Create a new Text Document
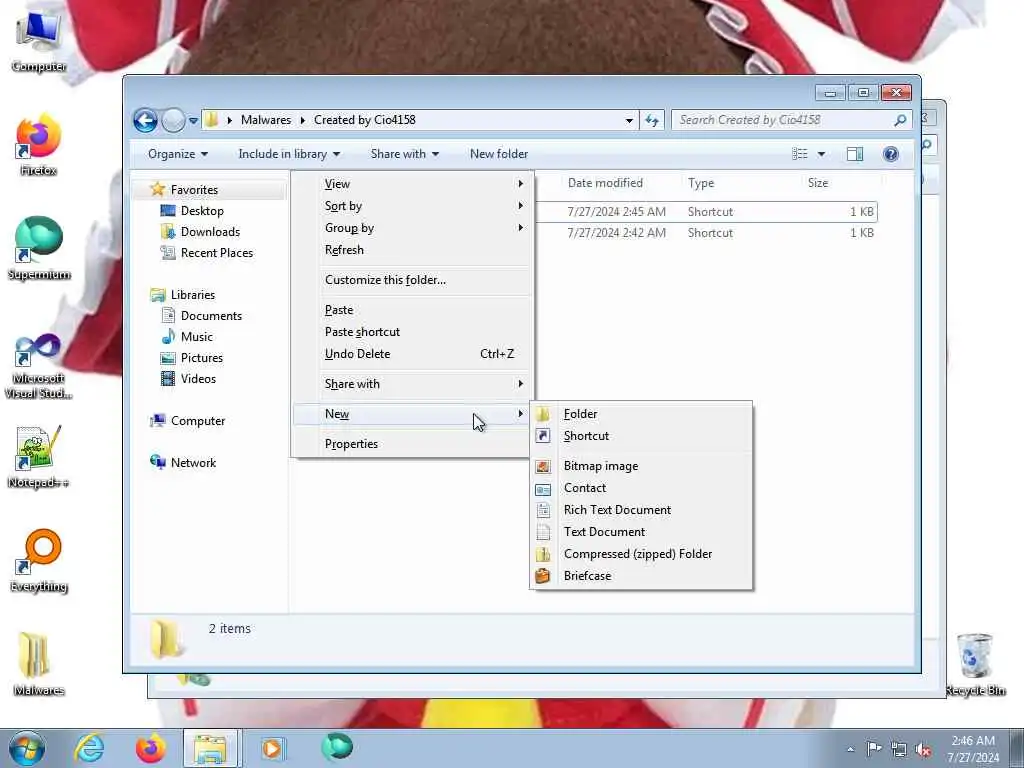This screenshot has width=1024, height=768. pos(641,532)
